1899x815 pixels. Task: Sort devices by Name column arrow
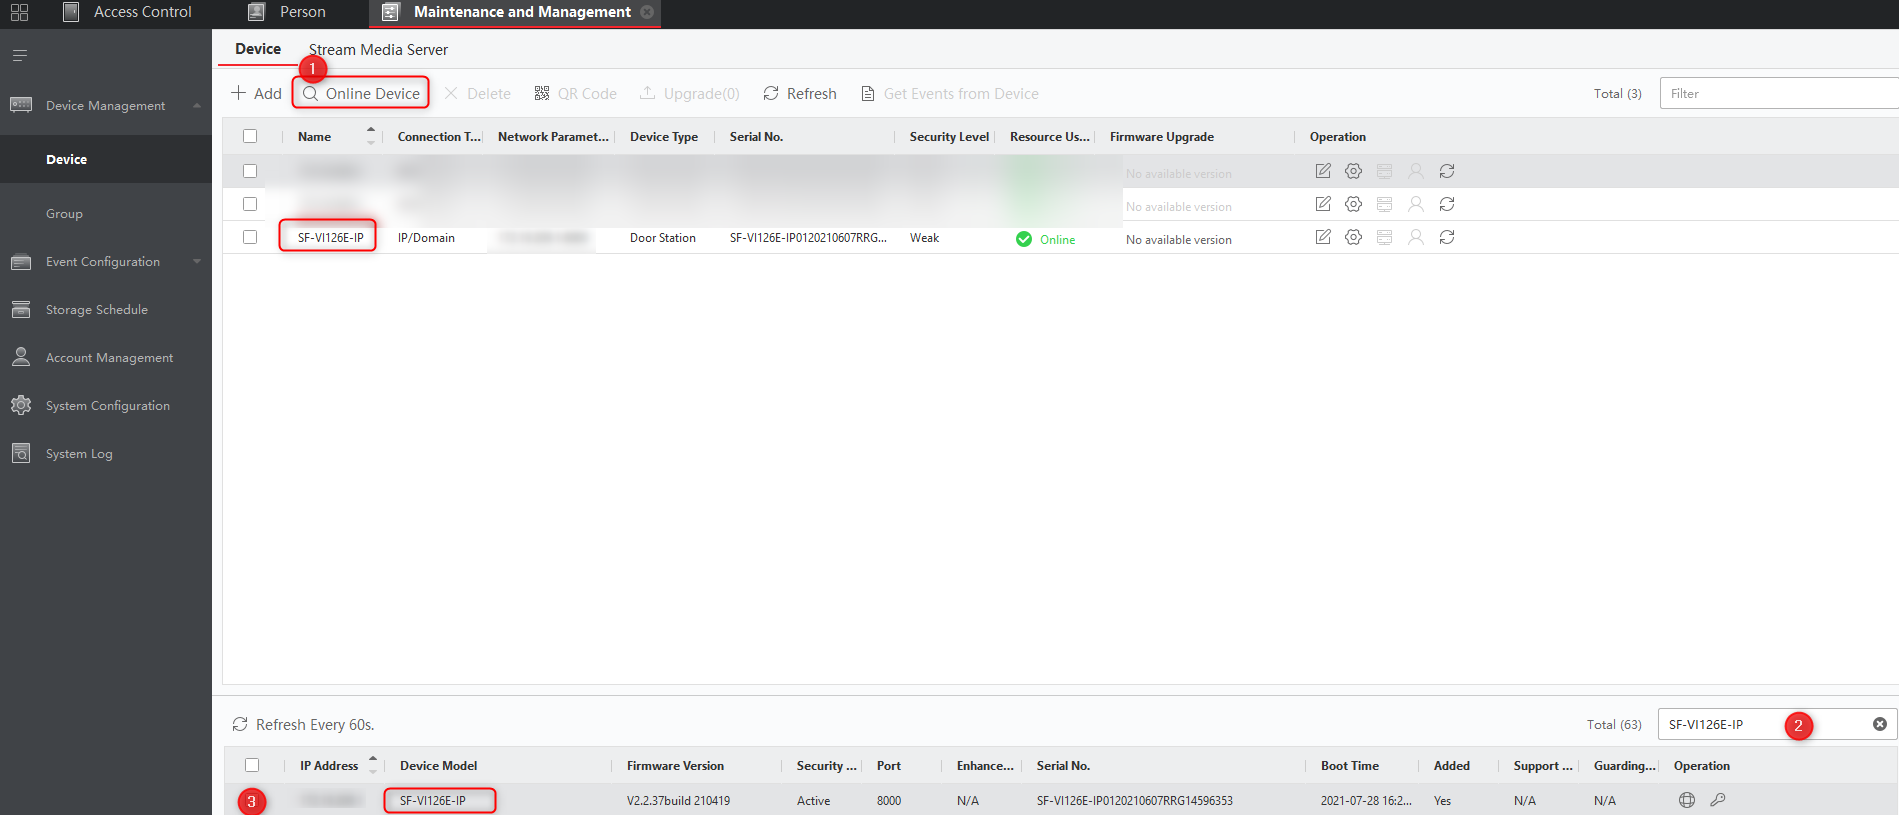click(x=371, y=136)
